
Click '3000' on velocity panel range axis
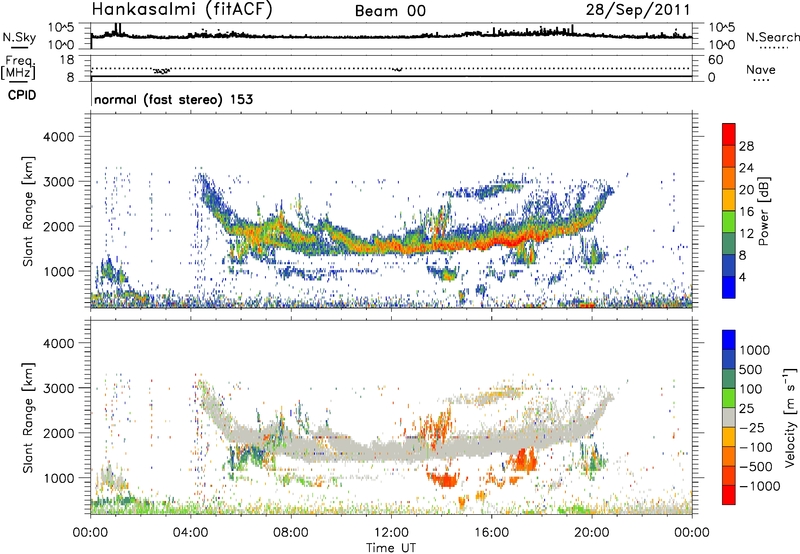[x=59, y=388]
